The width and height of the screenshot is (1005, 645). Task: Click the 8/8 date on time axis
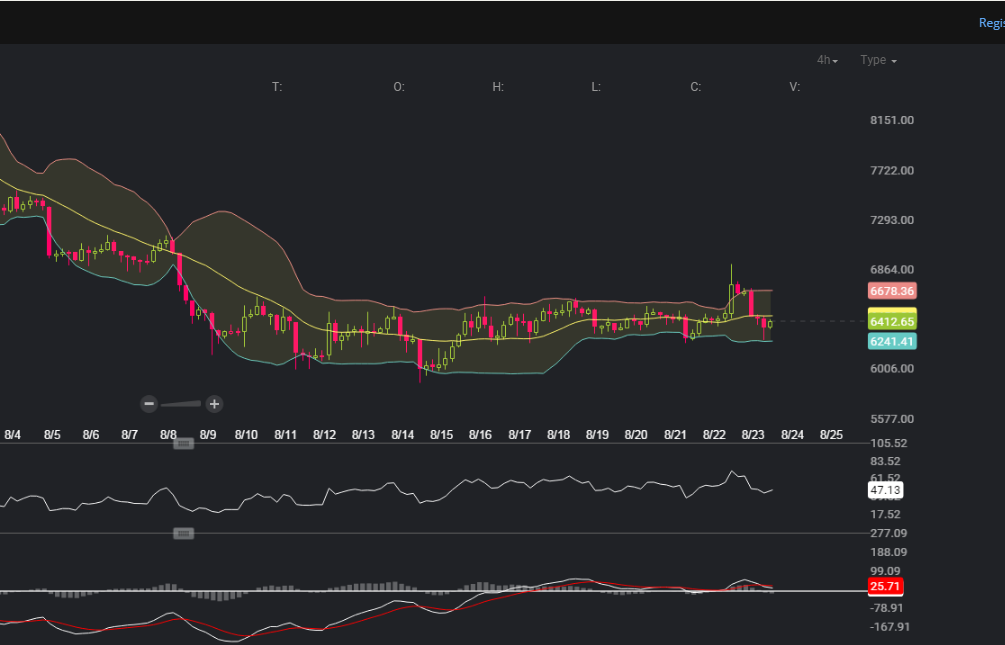[x=168, y=435]
